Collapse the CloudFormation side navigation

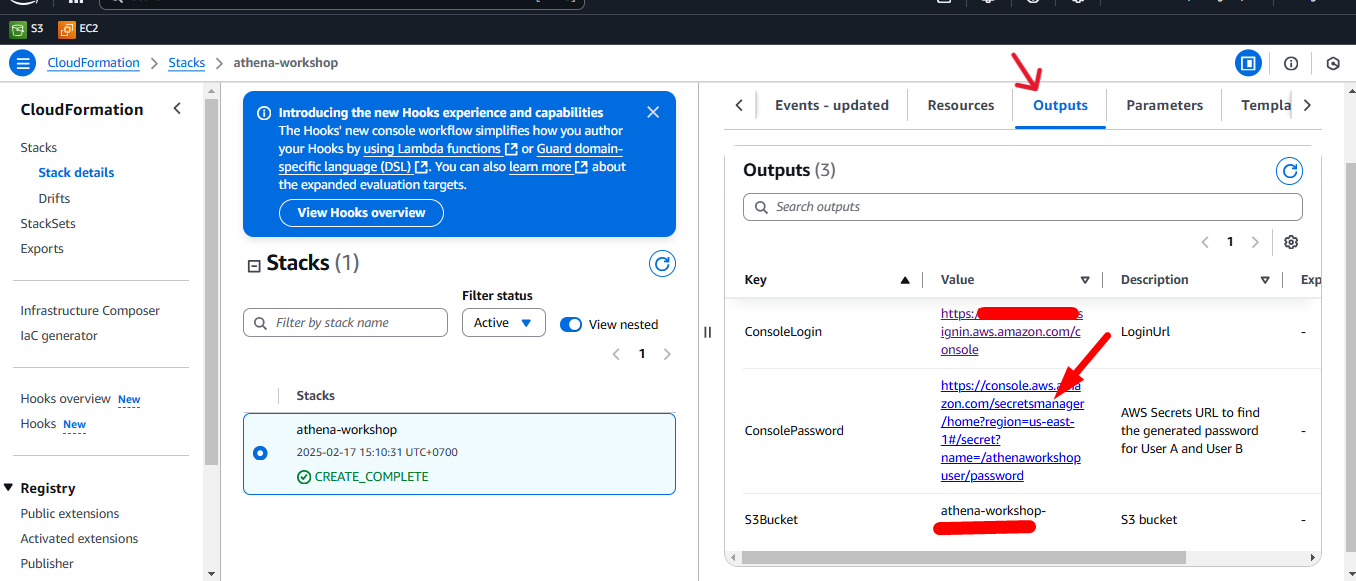coord(177,109)
